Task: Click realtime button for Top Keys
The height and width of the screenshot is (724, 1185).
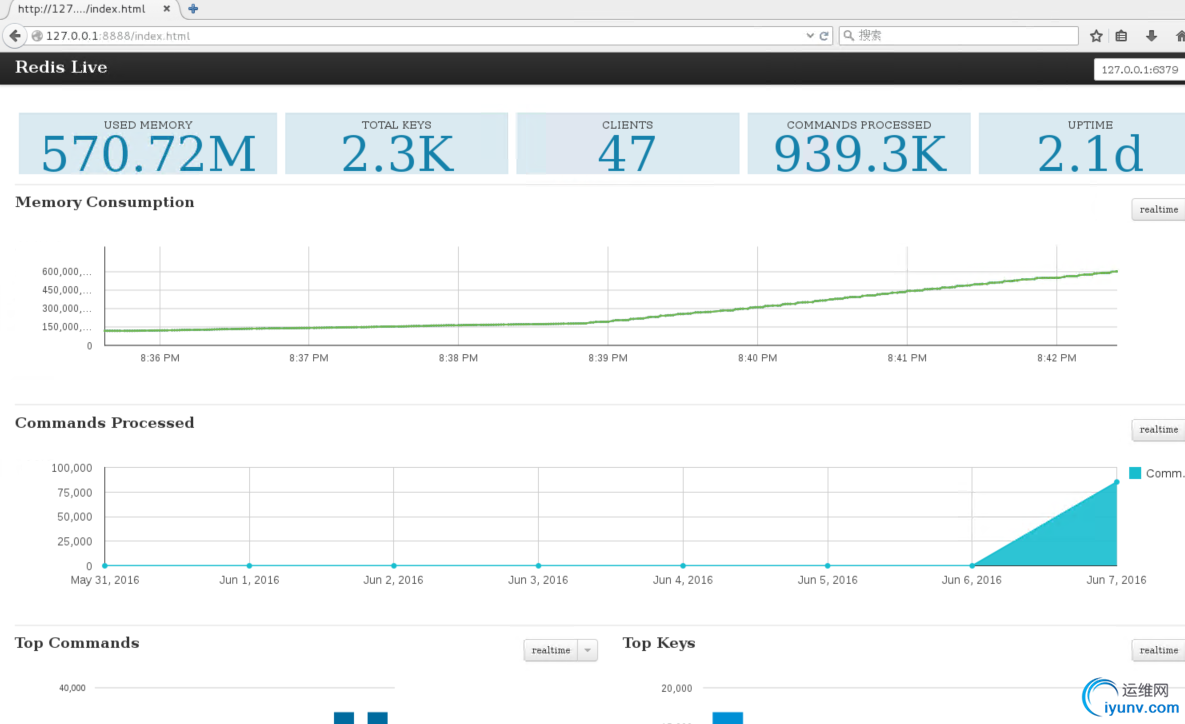Action: [x=1159, y=650]
